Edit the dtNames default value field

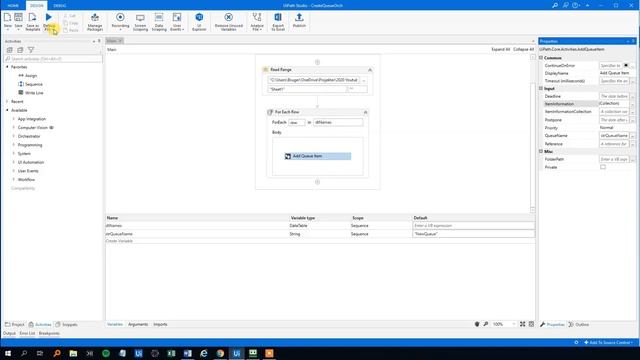(473, 226)
